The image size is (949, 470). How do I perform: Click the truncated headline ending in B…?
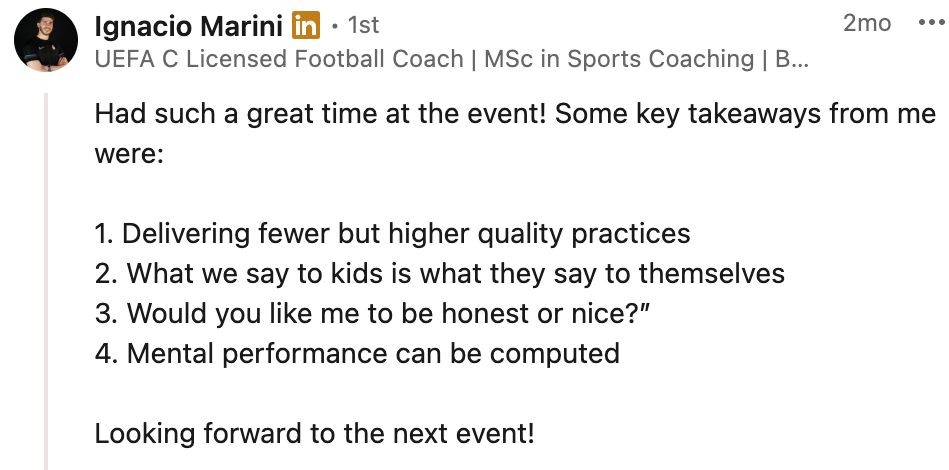(792, 59)
